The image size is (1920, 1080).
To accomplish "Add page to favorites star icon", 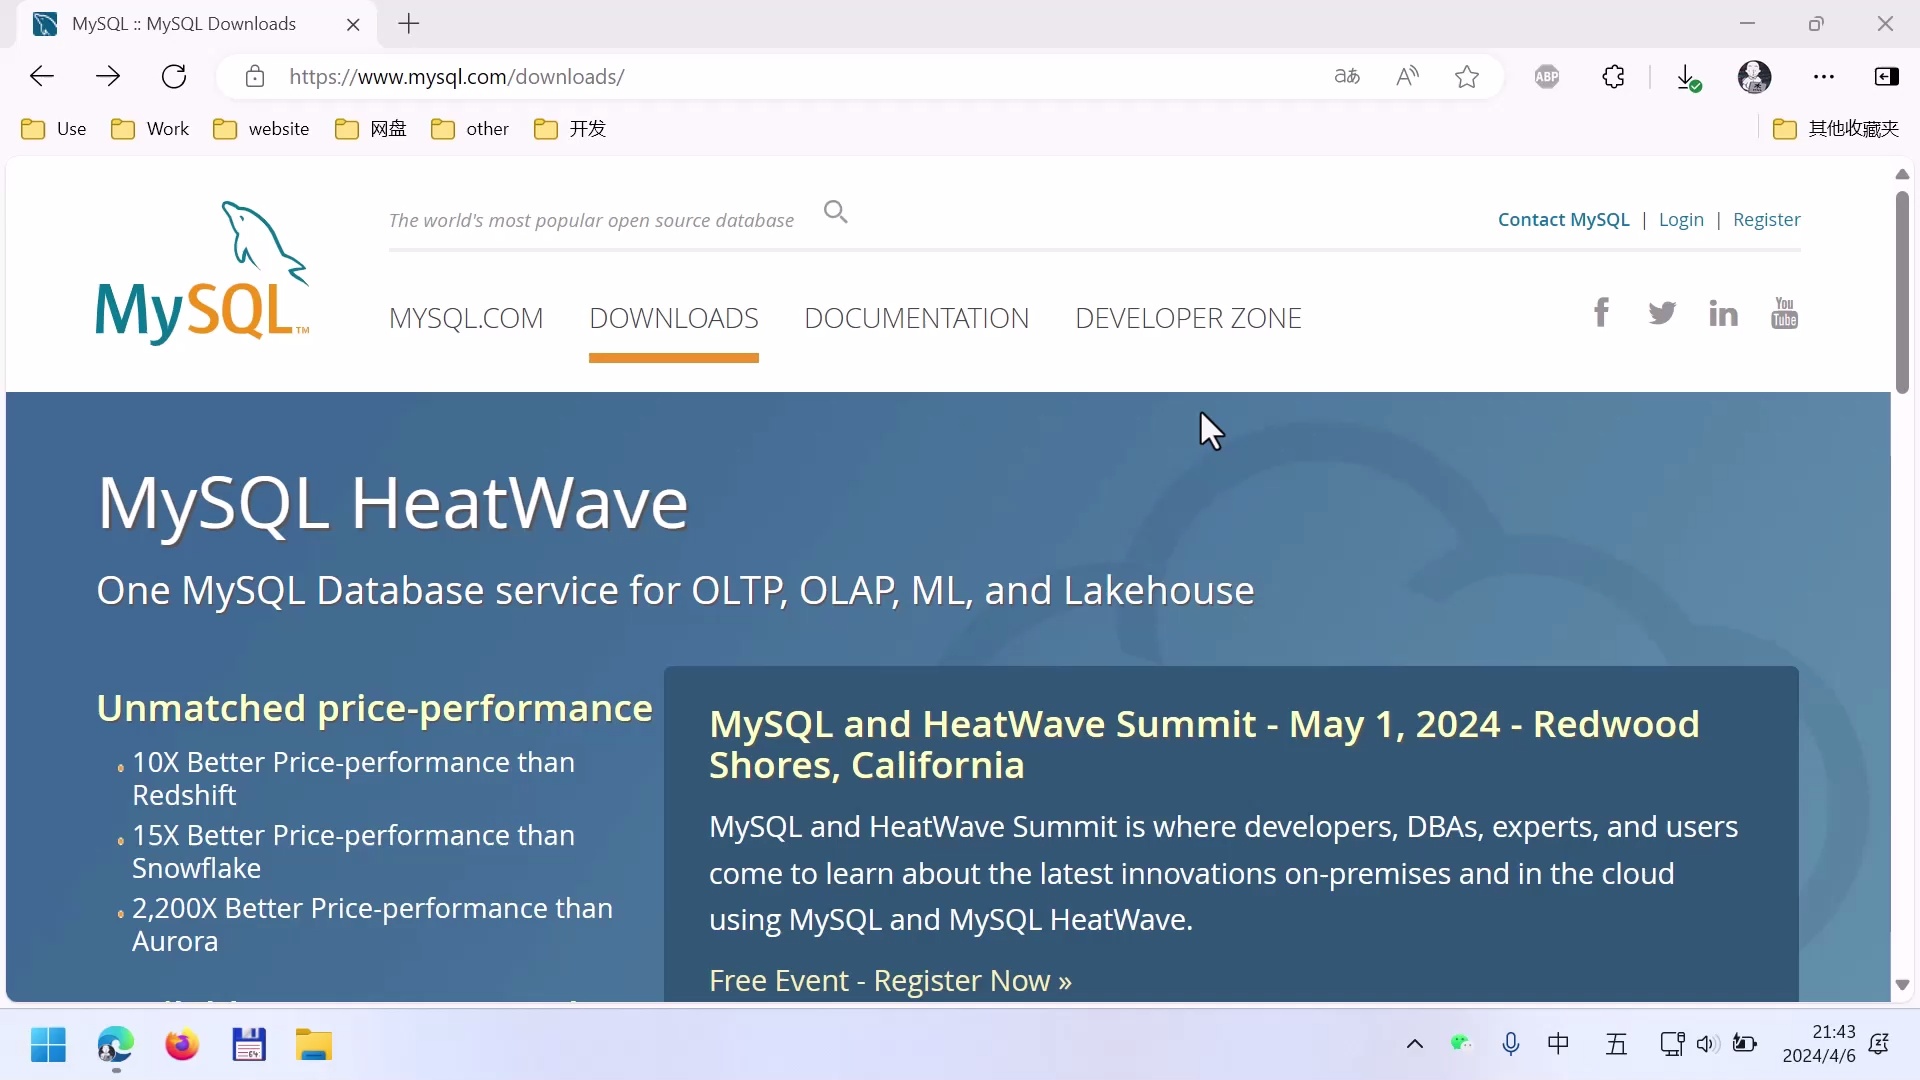I will [1466, 77].
